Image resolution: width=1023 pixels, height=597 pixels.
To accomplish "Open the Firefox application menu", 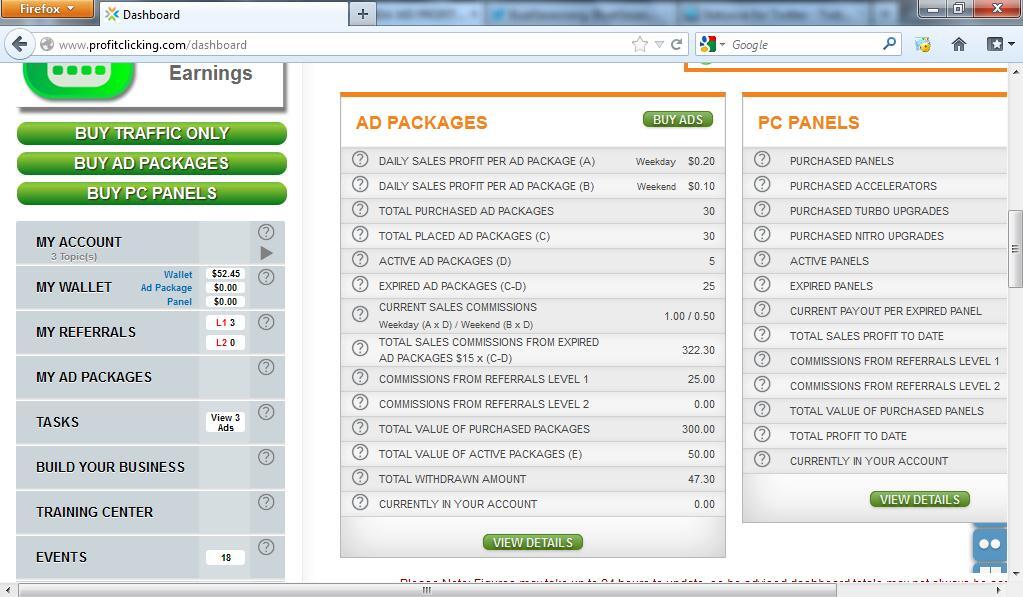I will click(x=47, y=9).
